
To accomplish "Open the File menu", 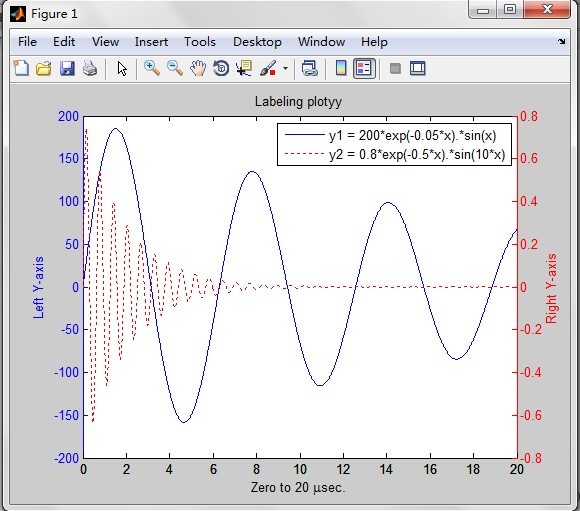I will 27,42.
